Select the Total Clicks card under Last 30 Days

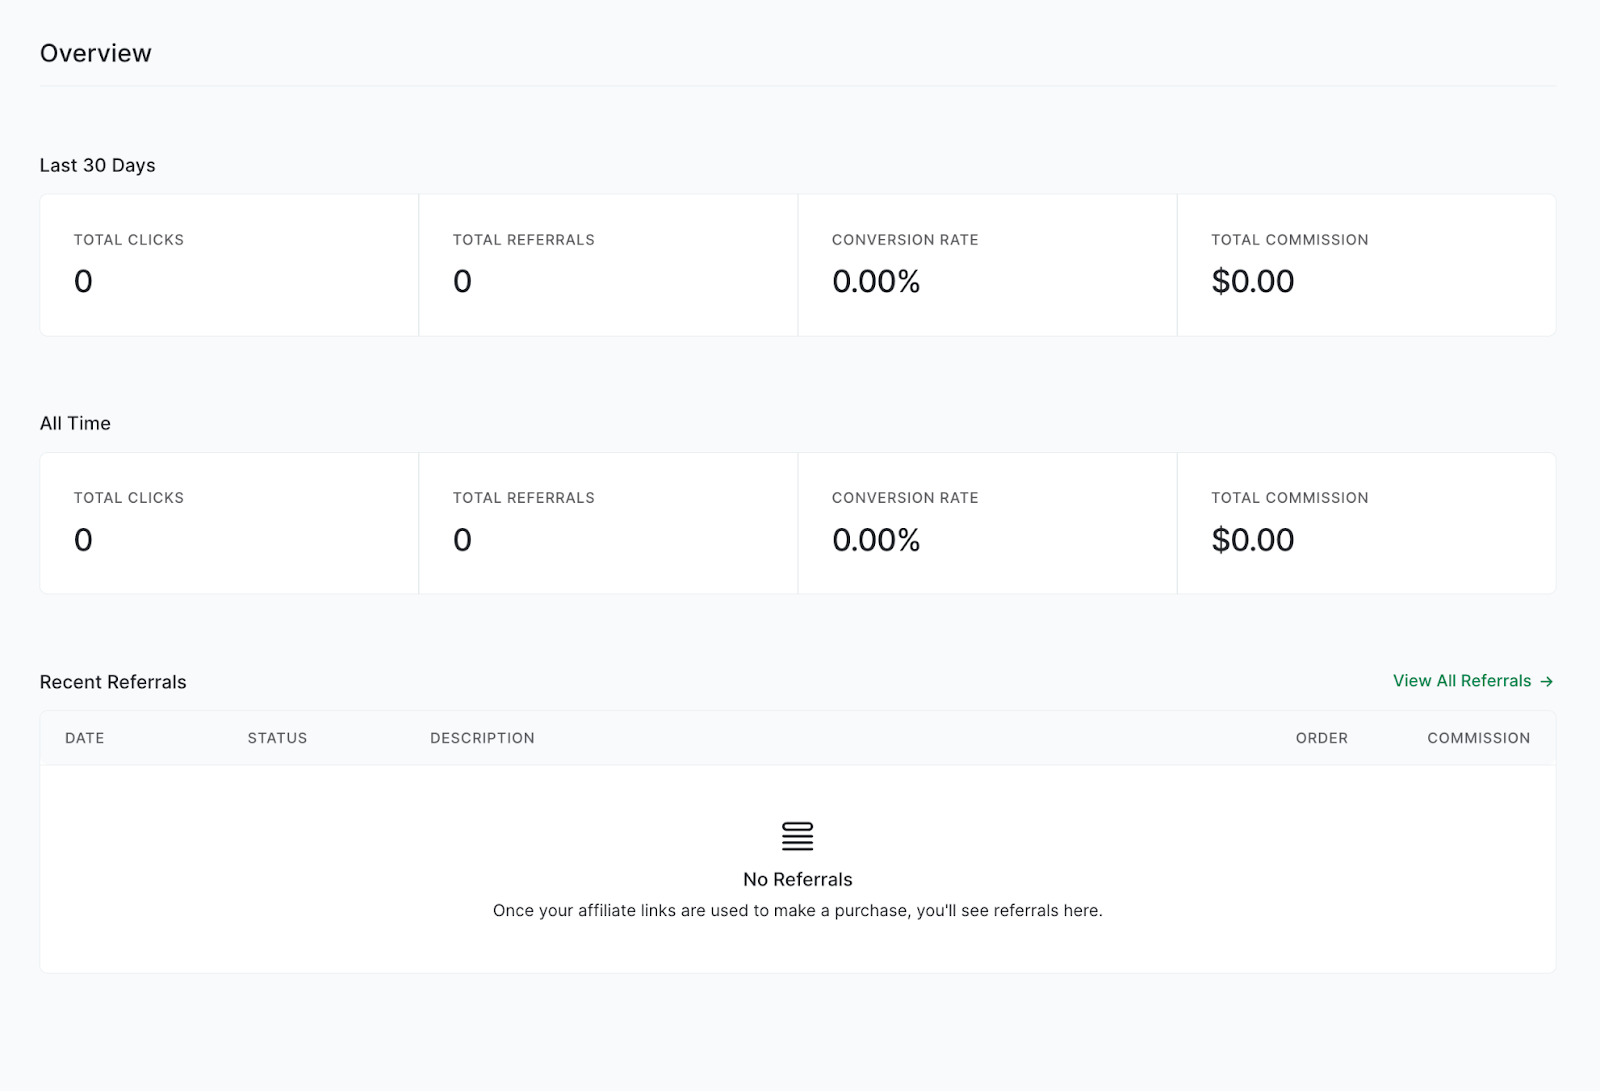click(228, 264)
